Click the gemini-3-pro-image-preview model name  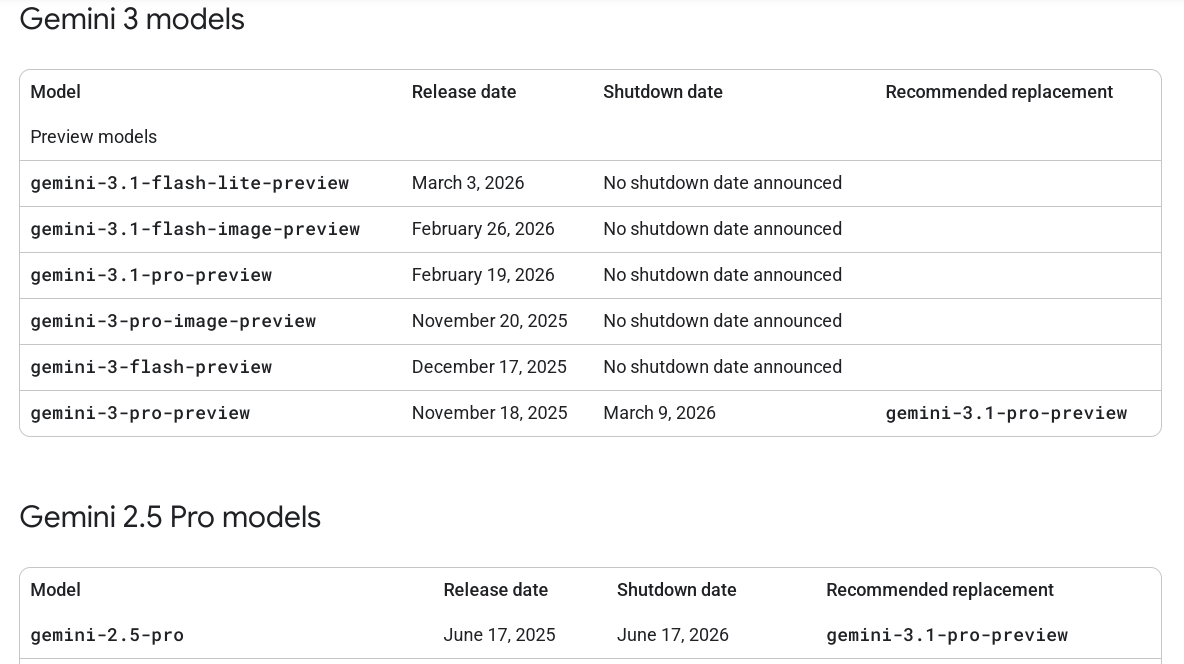[173, 321]
